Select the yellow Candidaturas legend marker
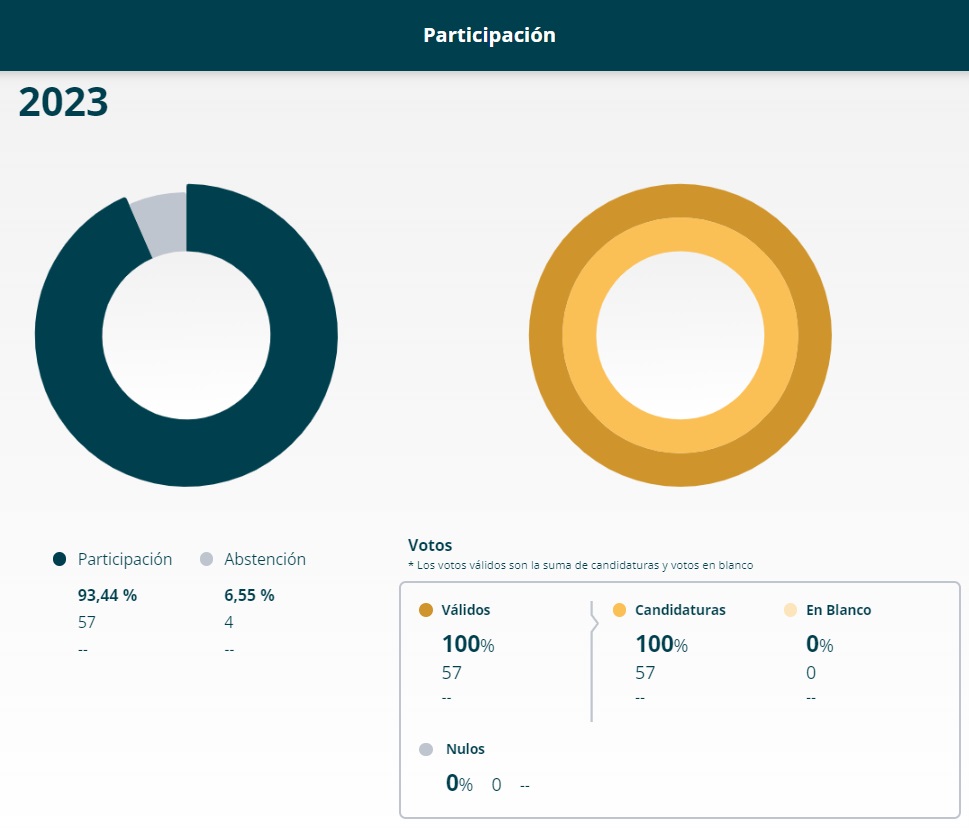This screenshot has height=828, width=969. click(619, 610)
